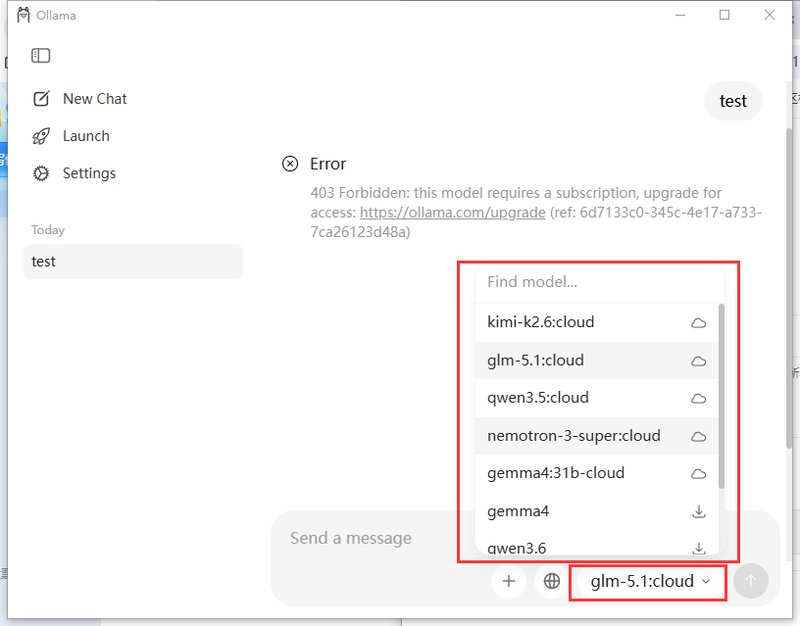The width and height of the screenshot is (800, 626).
Task: Click cloud icon beside nemotron-3-super:cloud
Action: (698, 437)
